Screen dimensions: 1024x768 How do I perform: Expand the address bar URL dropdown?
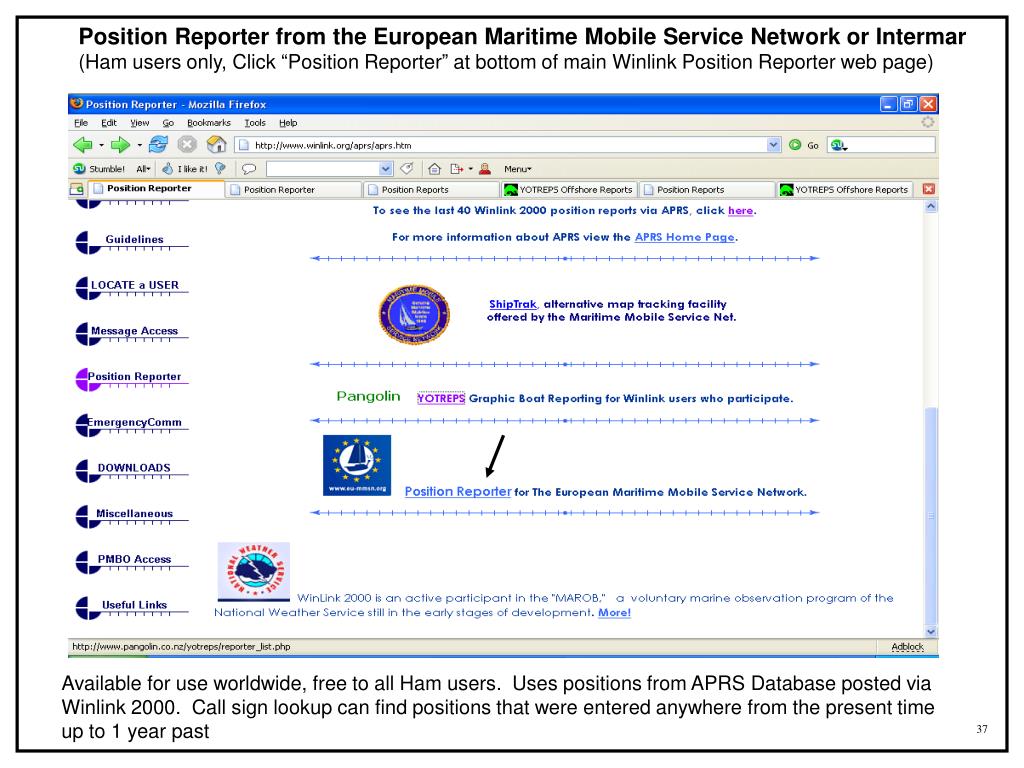[x=773, y=145]
